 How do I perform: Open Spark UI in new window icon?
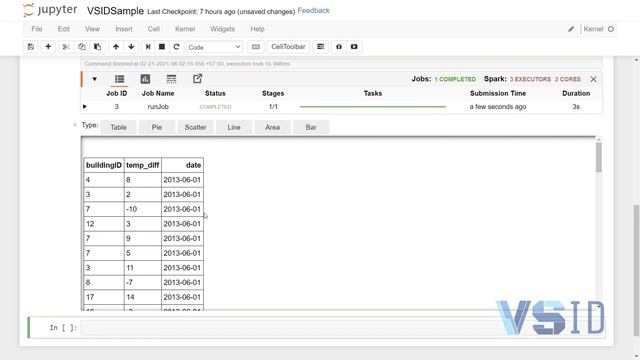198,79
